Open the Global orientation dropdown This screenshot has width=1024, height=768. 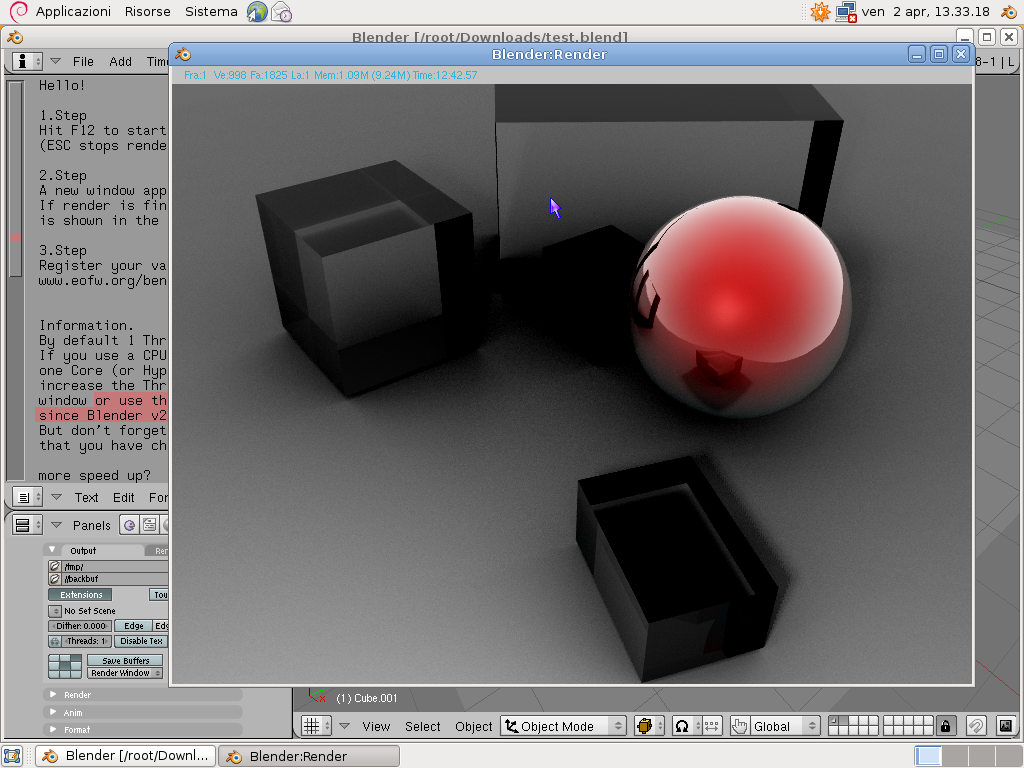click(x=784, y=726)
